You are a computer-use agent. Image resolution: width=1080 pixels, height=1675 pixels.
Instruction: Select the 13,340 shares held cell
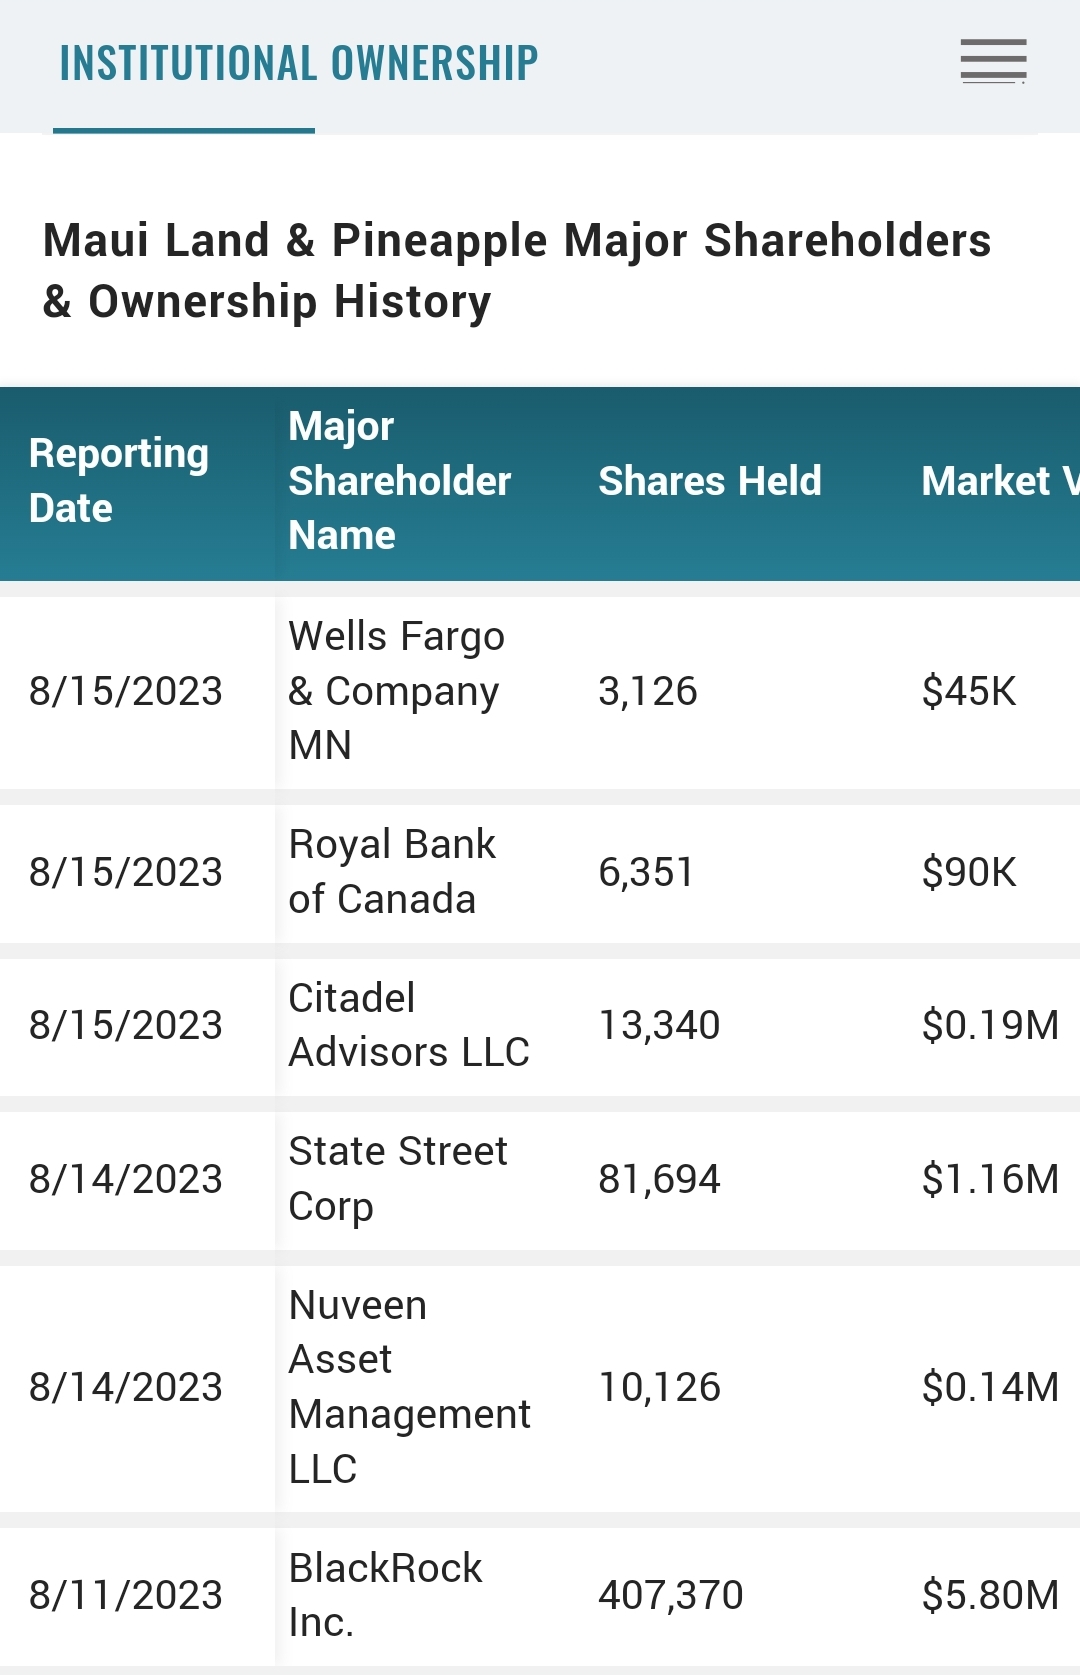[x=659, y=1025]
